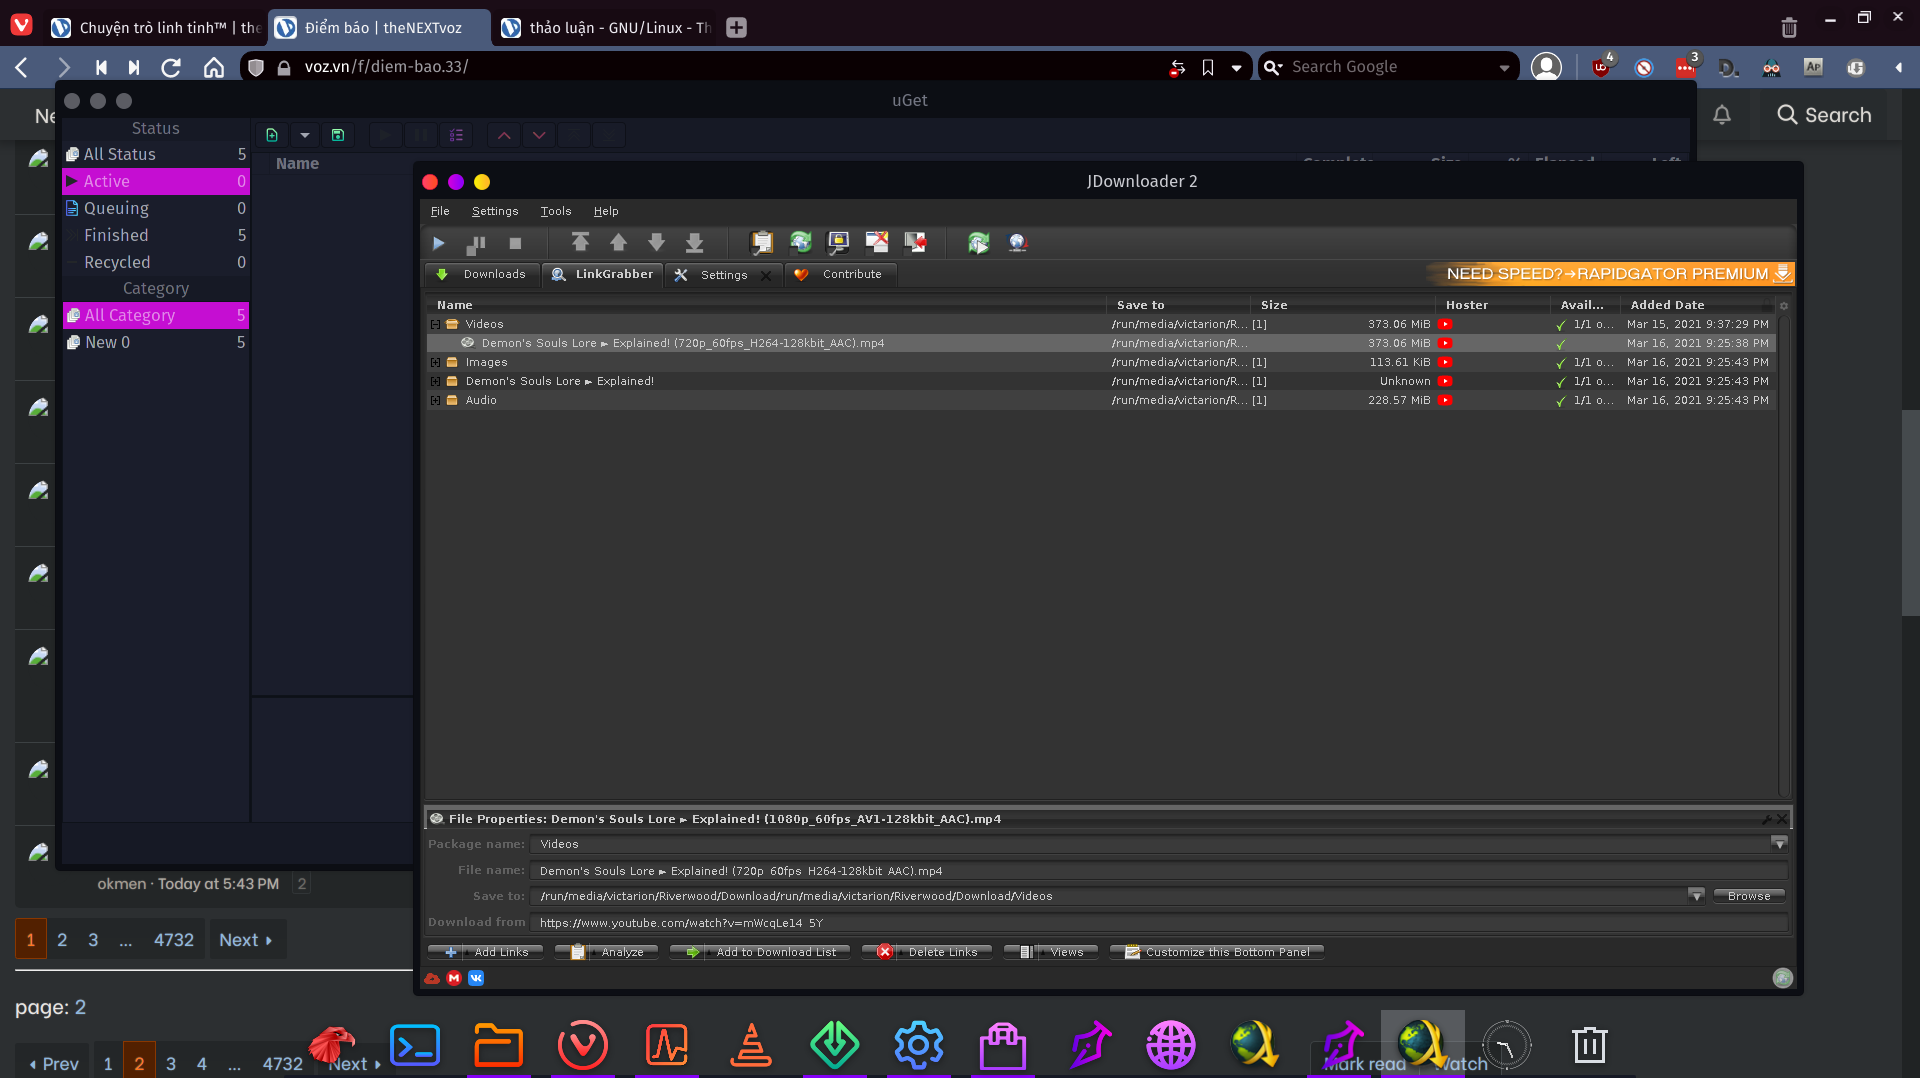Move selected link to top of list
Image resolution: width=1920 pixels, height=1078 pixels.
click(580, 242)
